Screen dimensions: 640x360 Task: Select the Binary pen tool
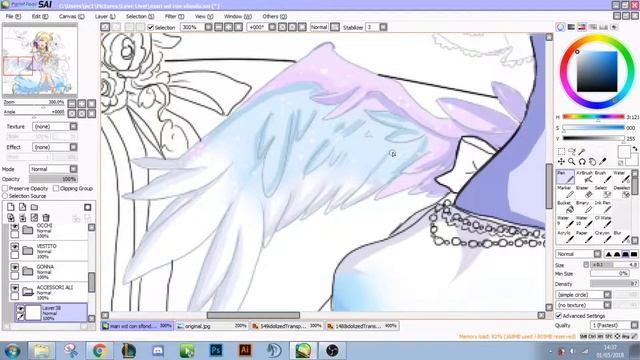[585, 207]
